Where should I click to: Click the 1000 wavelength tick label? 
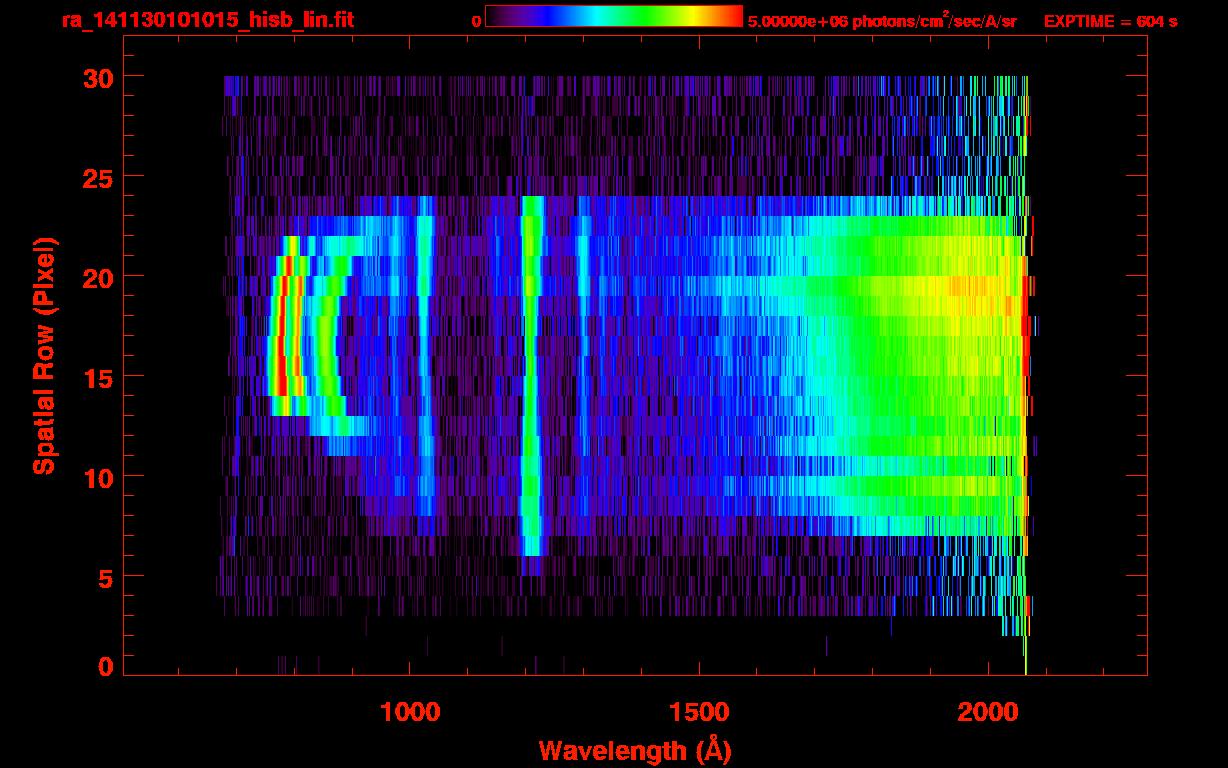click(x=409, y=712)
